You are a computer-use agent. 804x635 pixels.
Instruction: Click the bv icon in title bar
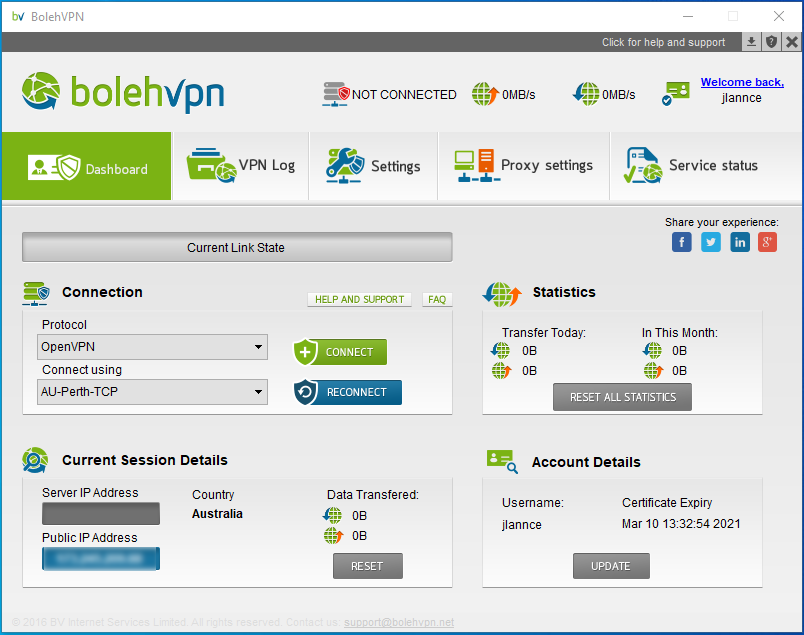click(x=18, y=16)
